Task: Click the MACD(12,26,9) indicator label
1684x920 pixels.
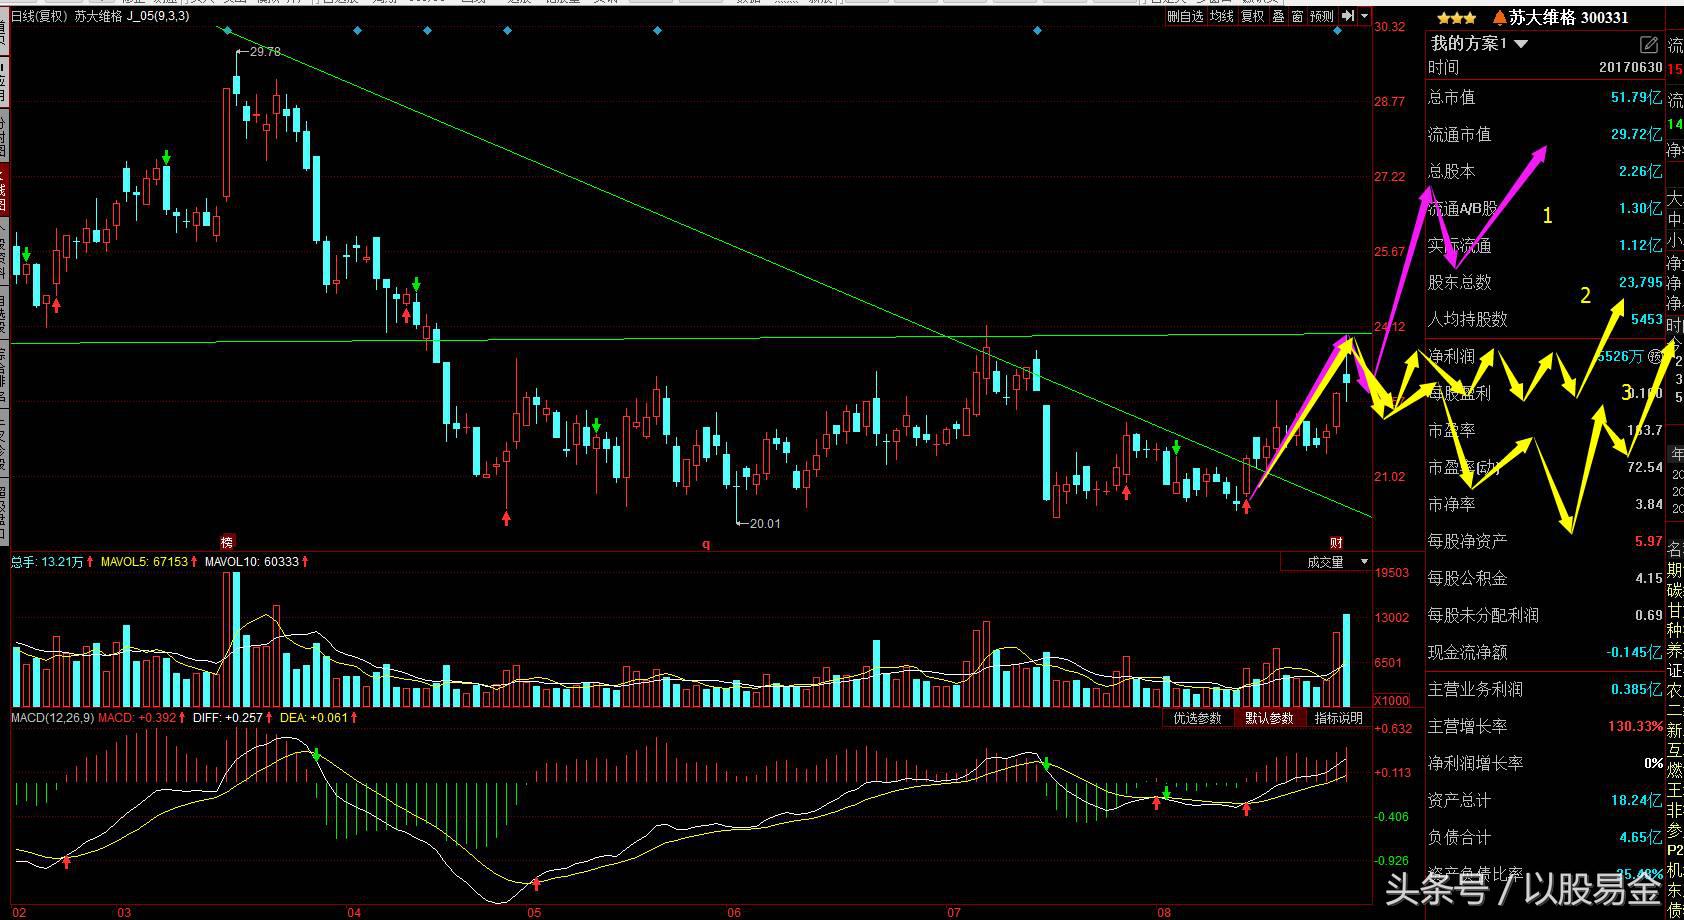Action: point(52,717)
